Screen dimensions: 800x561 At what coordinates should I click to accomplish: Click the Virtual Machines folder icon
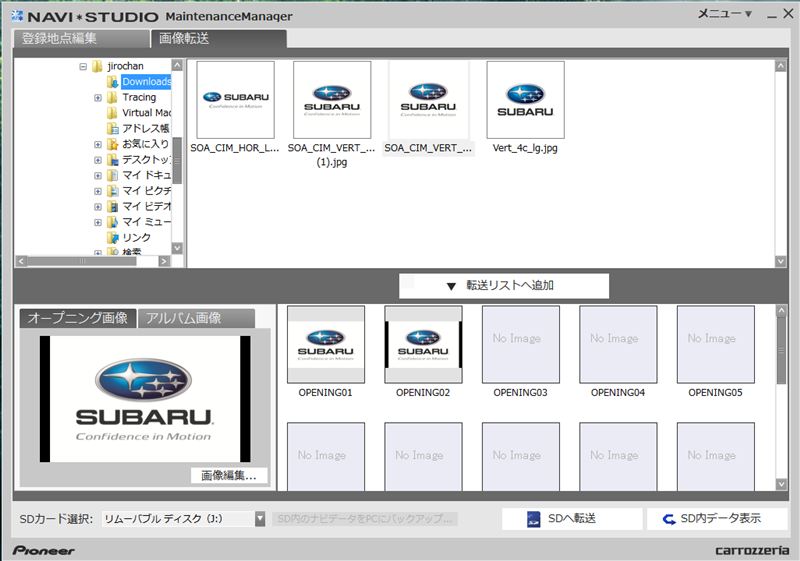pyautogui.click(x=112, y=113)
